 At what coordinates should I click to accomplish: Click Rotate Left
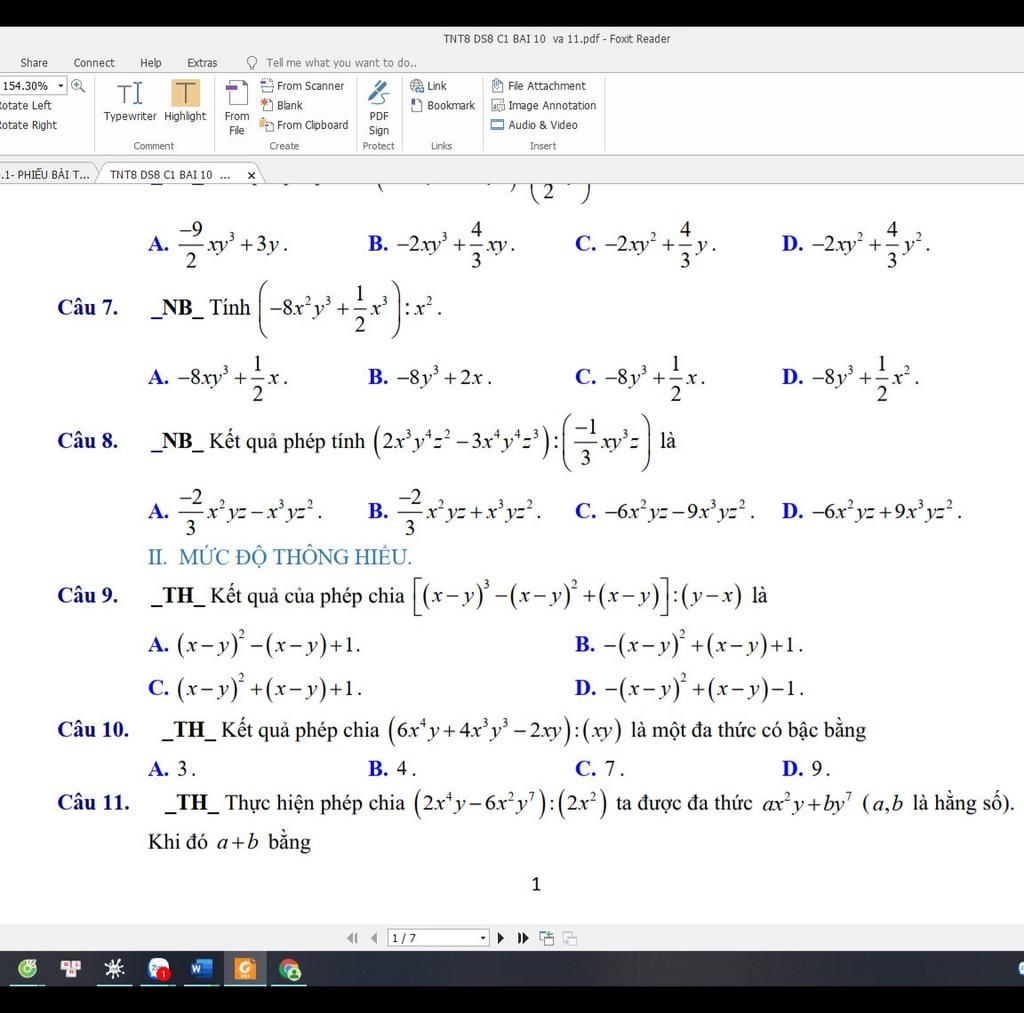click(x=25, y=105)
